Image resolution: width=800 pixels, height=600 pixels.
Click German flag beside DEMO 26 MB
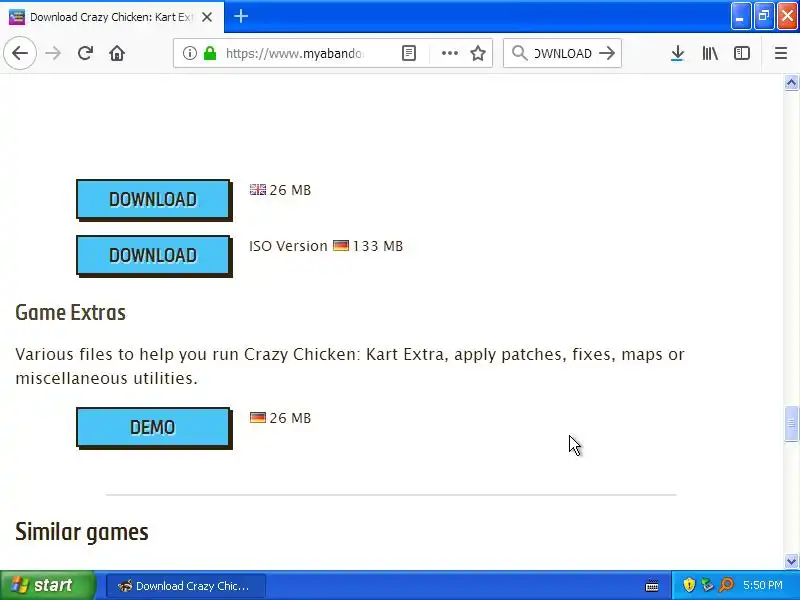click(x=258, y=418)
